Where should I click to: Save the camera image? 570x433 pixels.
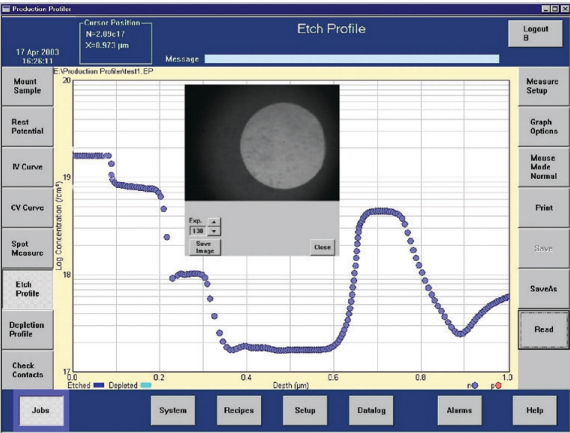[205, 247]
